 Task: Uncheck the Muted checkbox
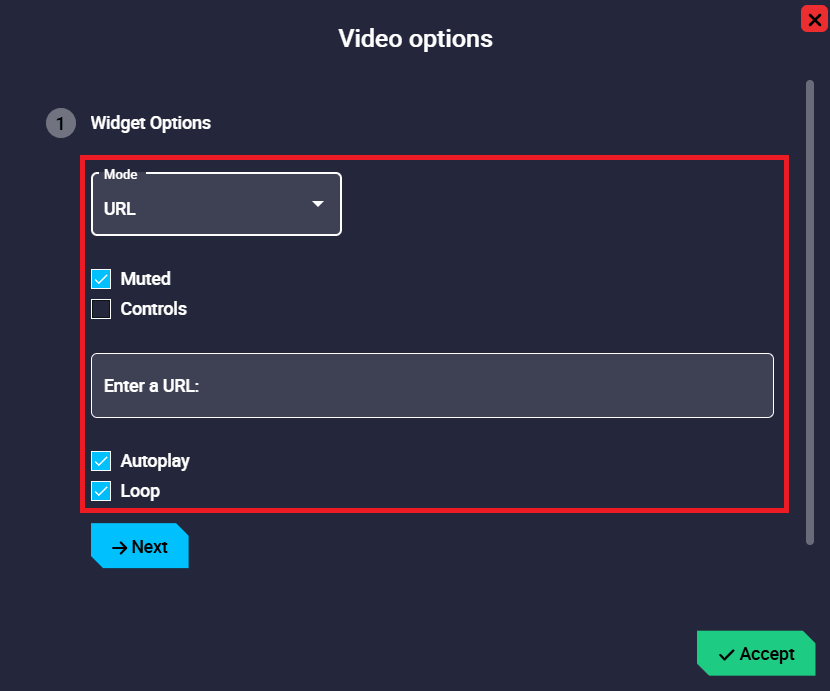click(101, 279)
